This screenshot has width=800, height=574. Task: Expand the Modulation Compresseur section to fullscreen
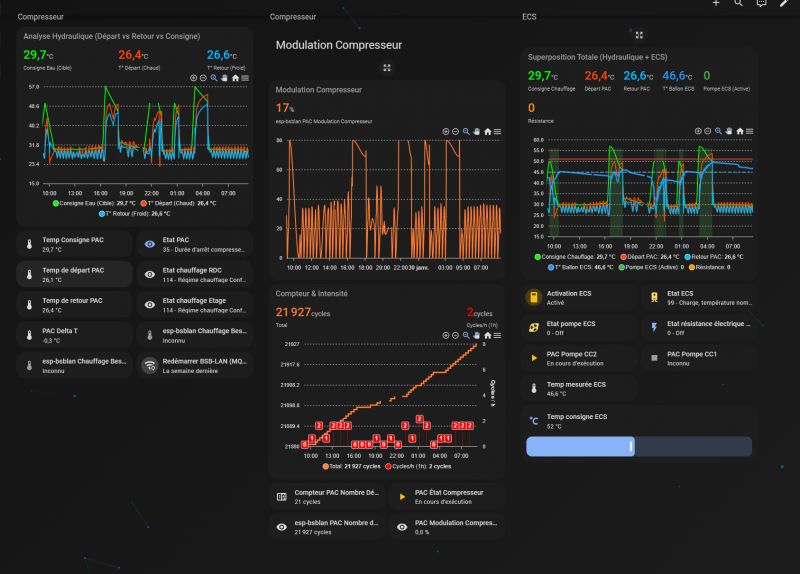pyautogui.click(x=387, y=68)
